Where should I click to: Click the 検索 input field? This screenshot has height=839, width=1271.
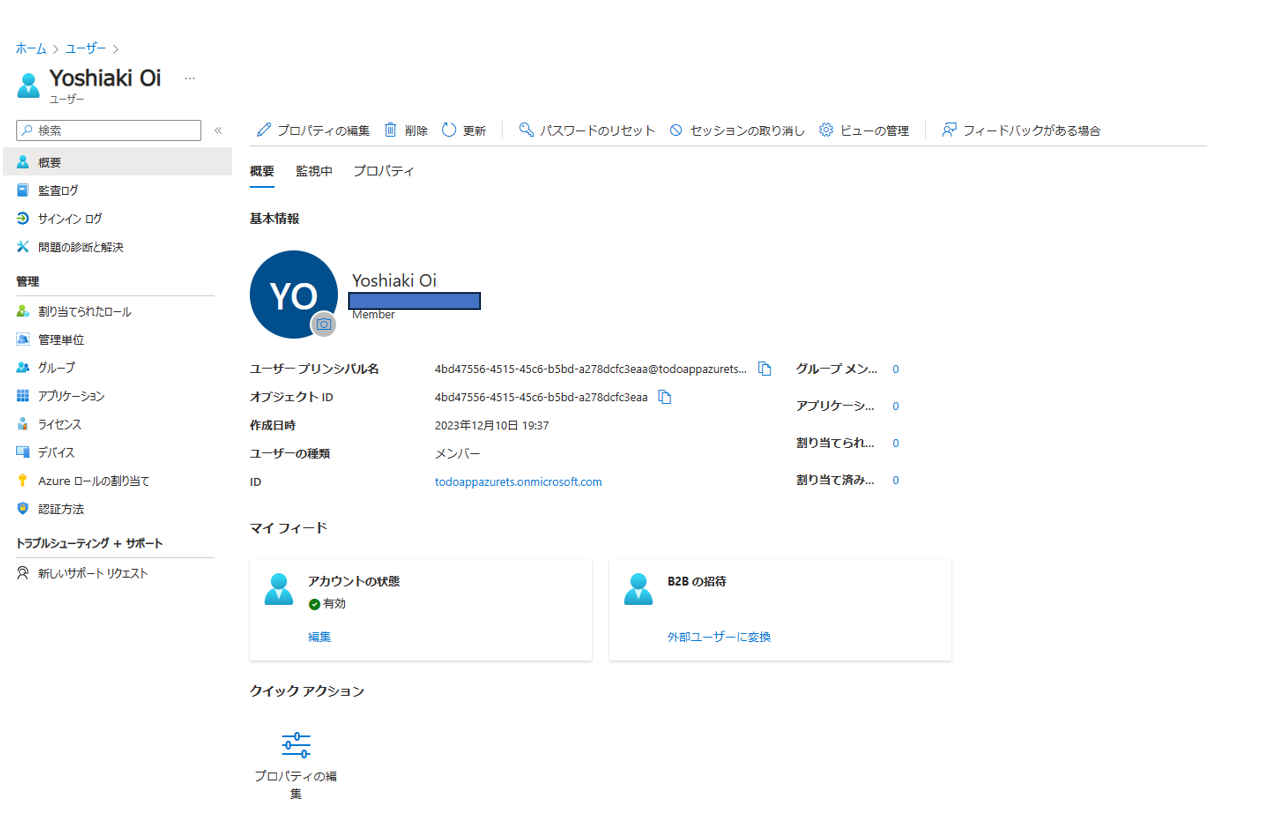pos(109,130)
